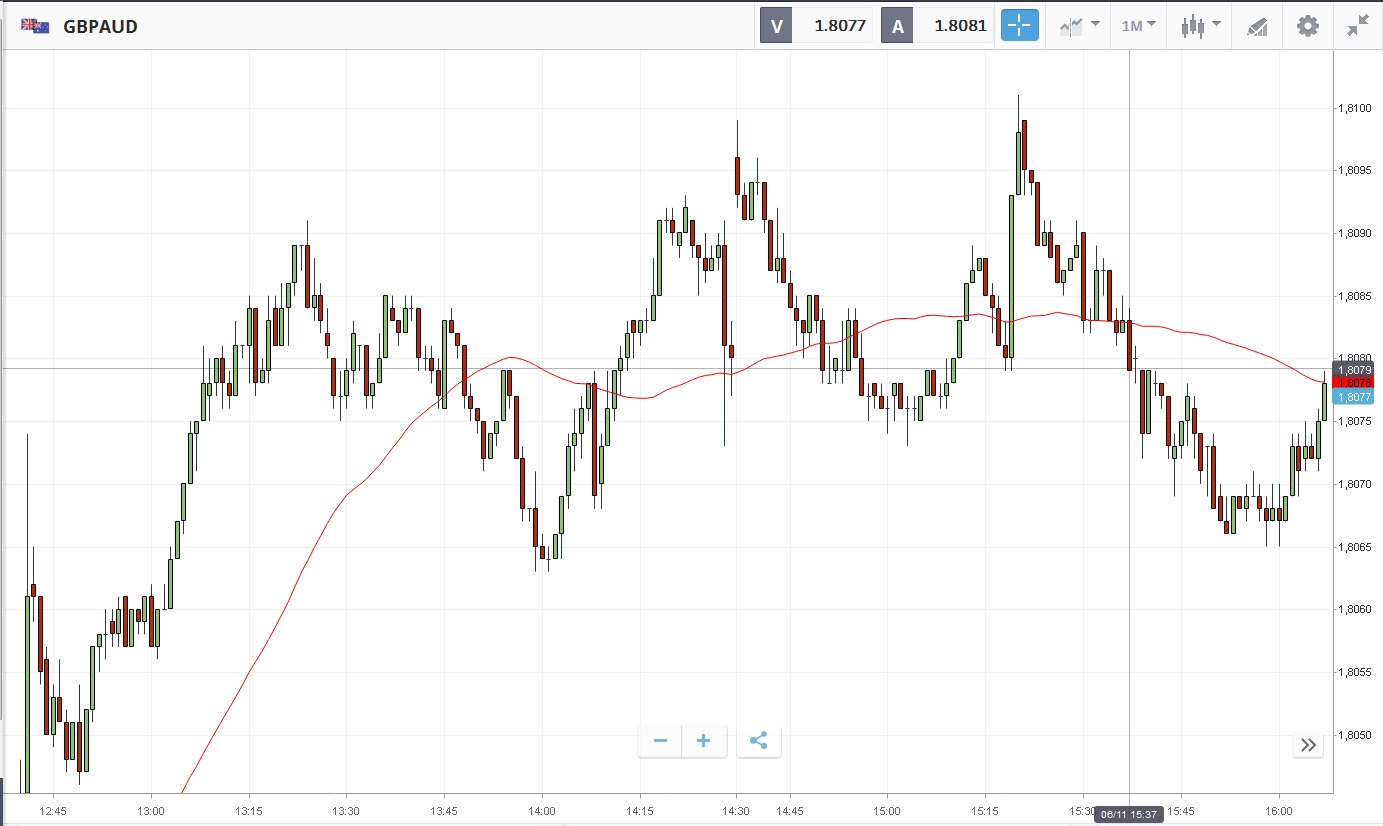Collapse the chart with the shrink arrows icon
This screenshot has width=1383, height=826.
pyautogui.click(x=1357, y=26)
